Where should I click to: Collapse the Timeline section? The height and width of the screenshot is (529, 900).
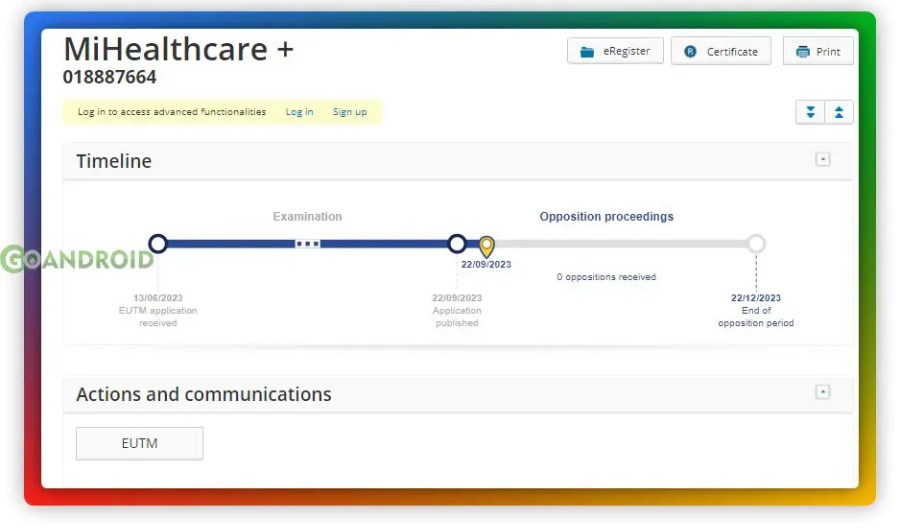click(822, 159)
